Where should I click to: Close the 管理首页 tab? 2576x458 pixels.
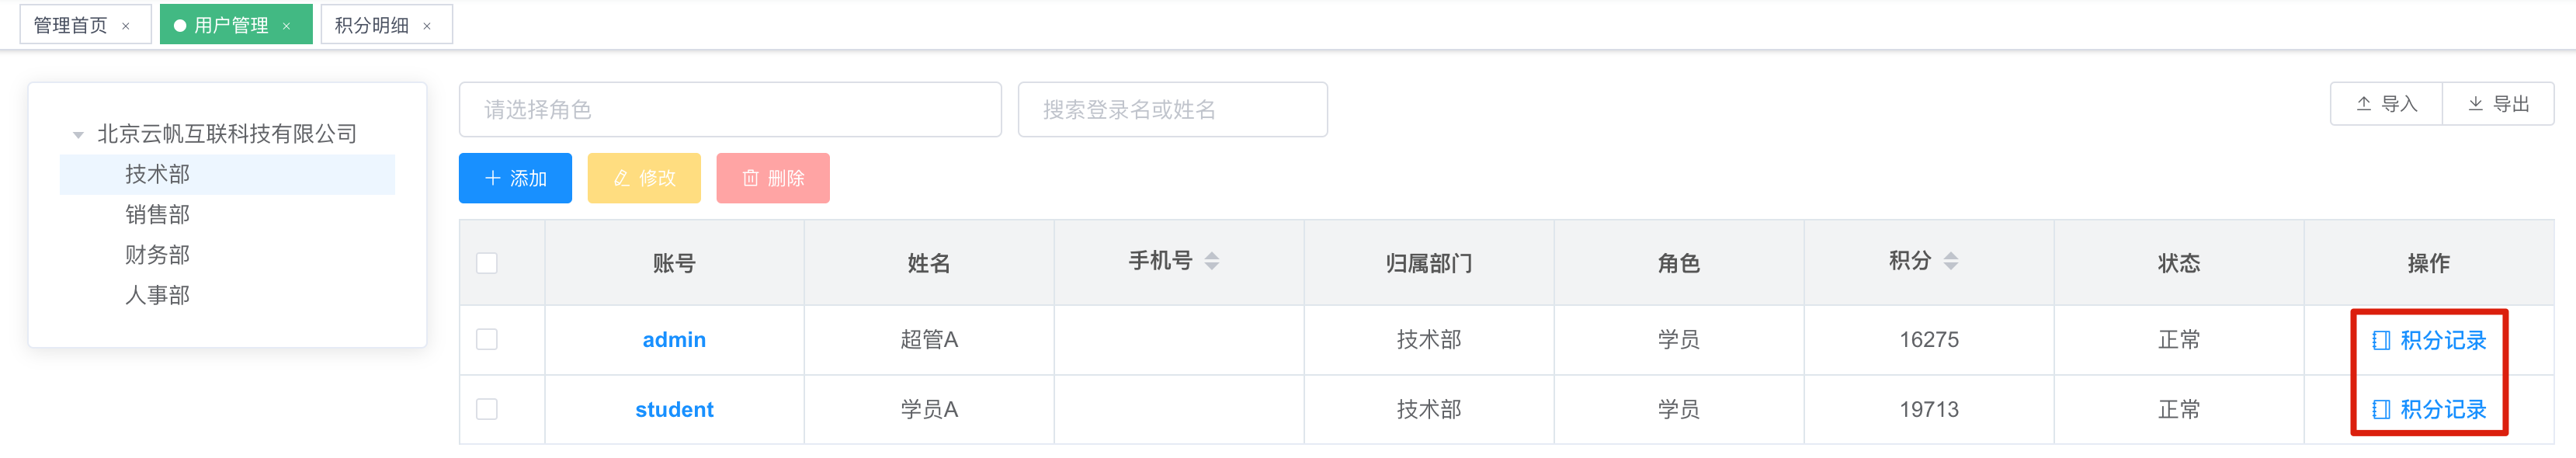[x=126, y=26]
